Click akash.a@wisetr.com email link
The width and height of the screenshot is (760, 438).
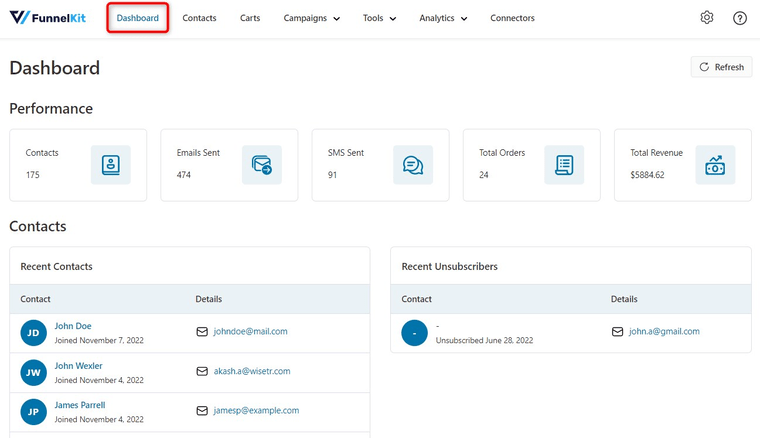(x=252, y=371)
